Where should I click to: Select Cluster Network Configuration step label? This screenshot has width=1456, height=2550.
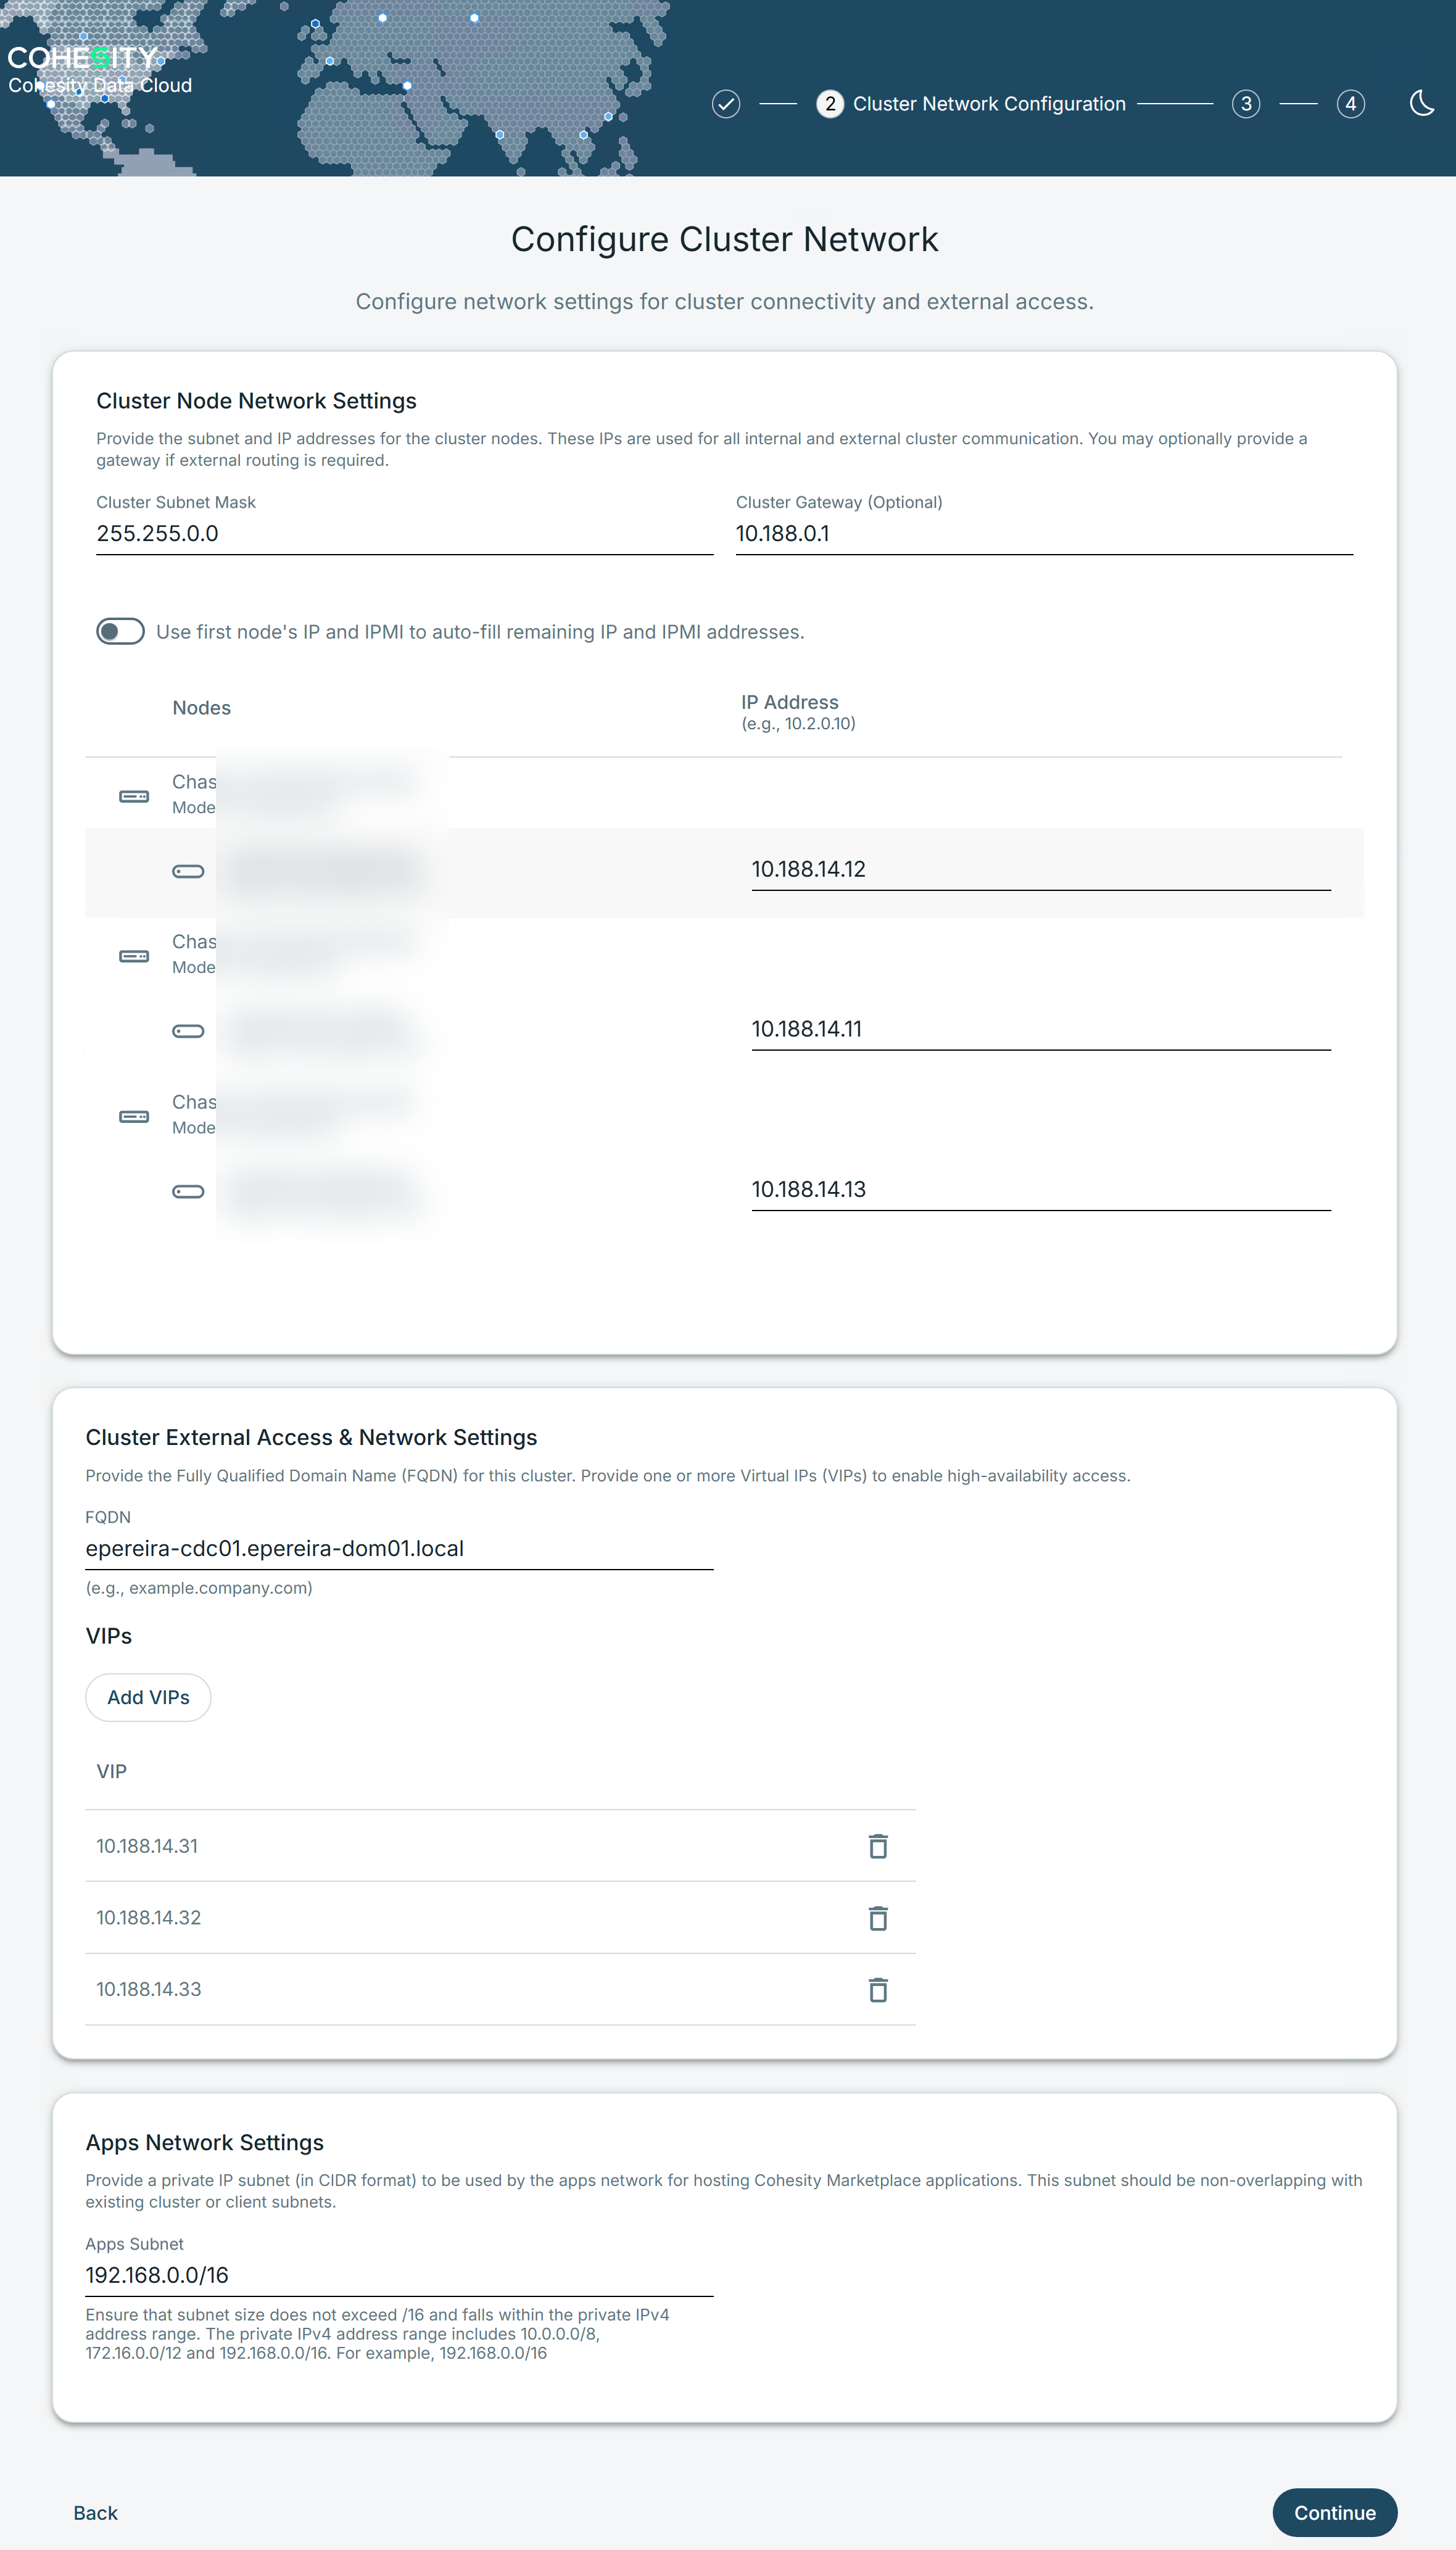(988, 104)
